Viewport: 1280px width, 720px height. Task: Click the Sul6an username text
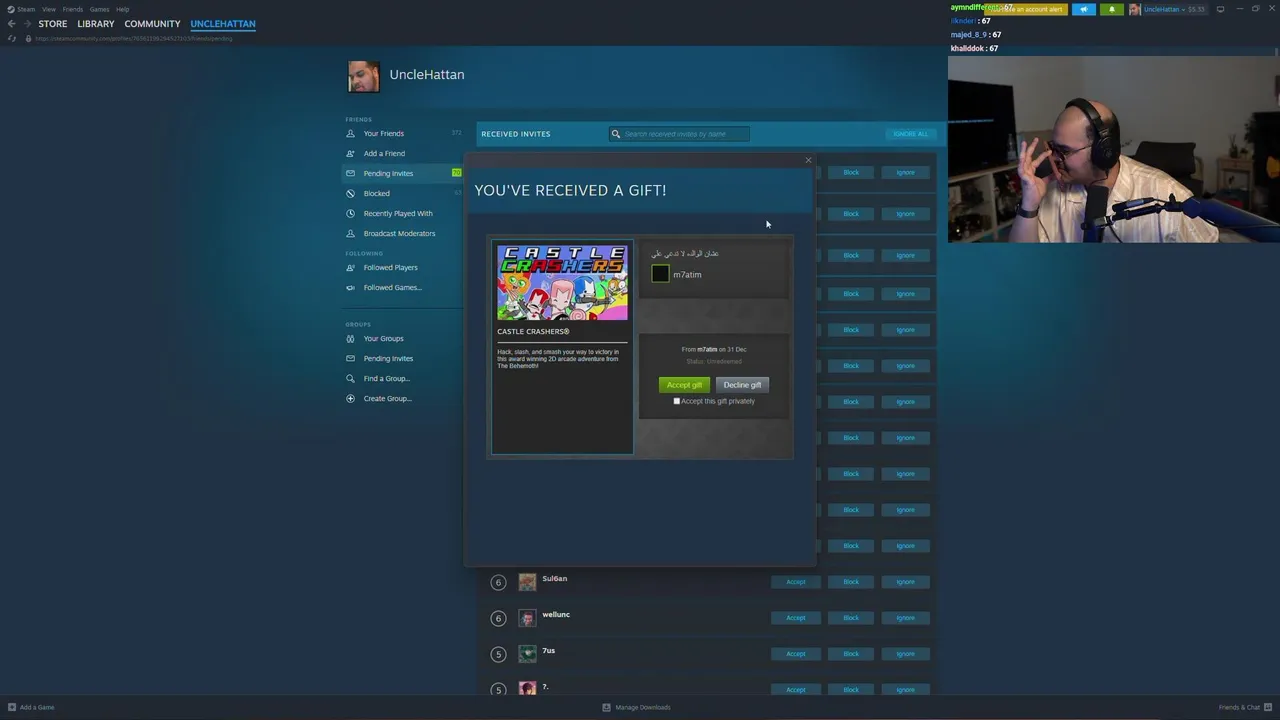tap(555, 578)
